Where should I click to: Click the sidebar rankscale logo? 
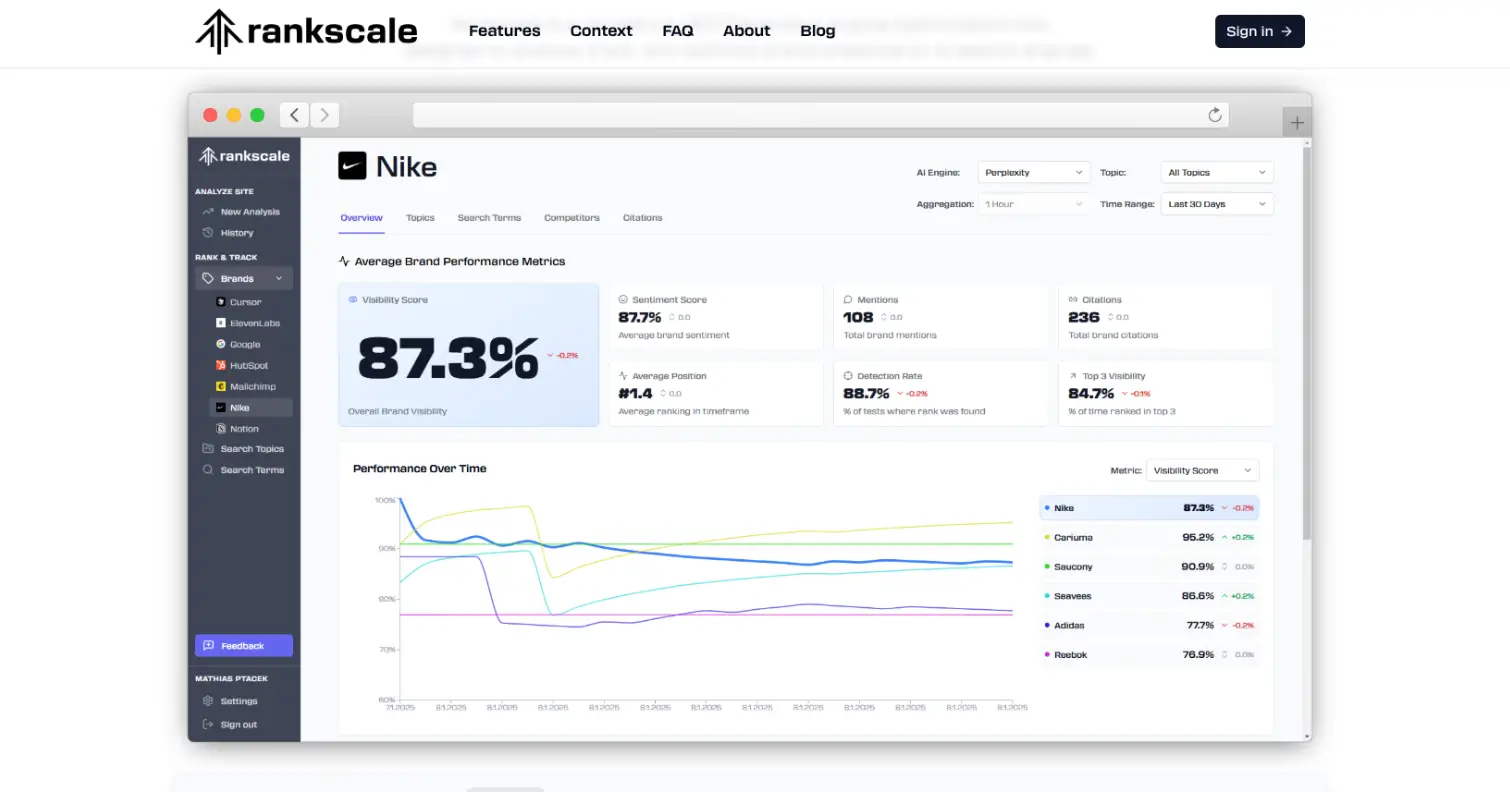pos(244,156)
